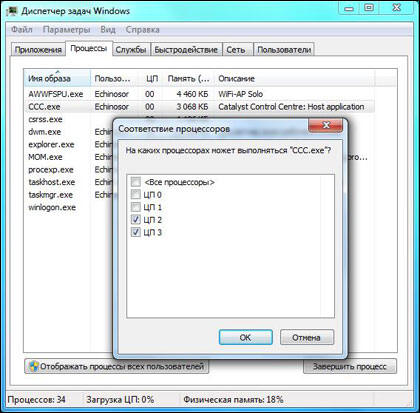The width and height of the screenshot is (420, 413).
Task: Click the 3 068 КБ memory value
Action: point(192,107)
